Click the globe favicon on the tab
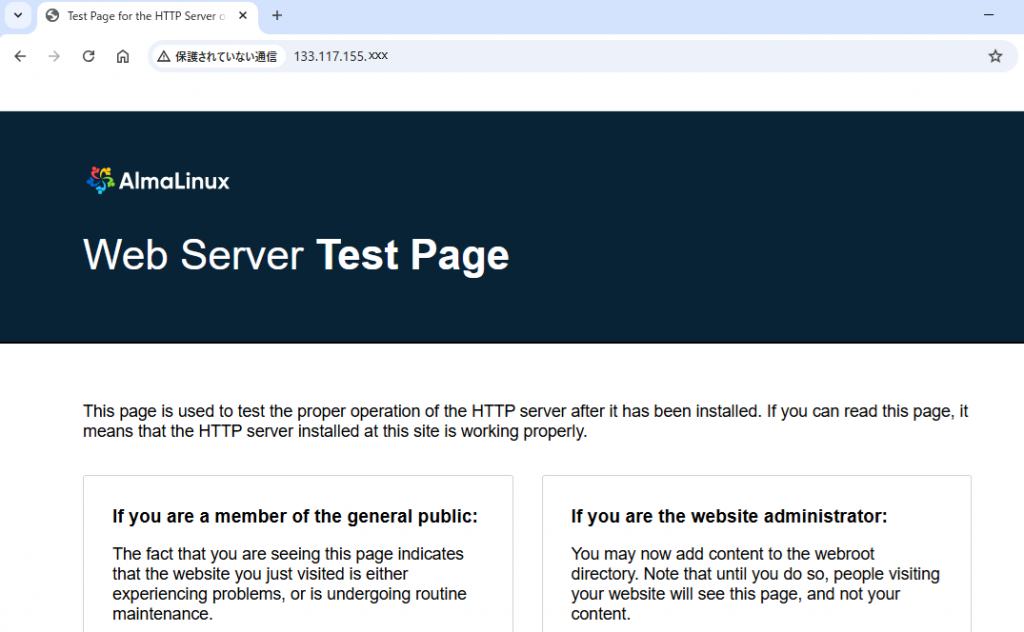 (53, 16)
